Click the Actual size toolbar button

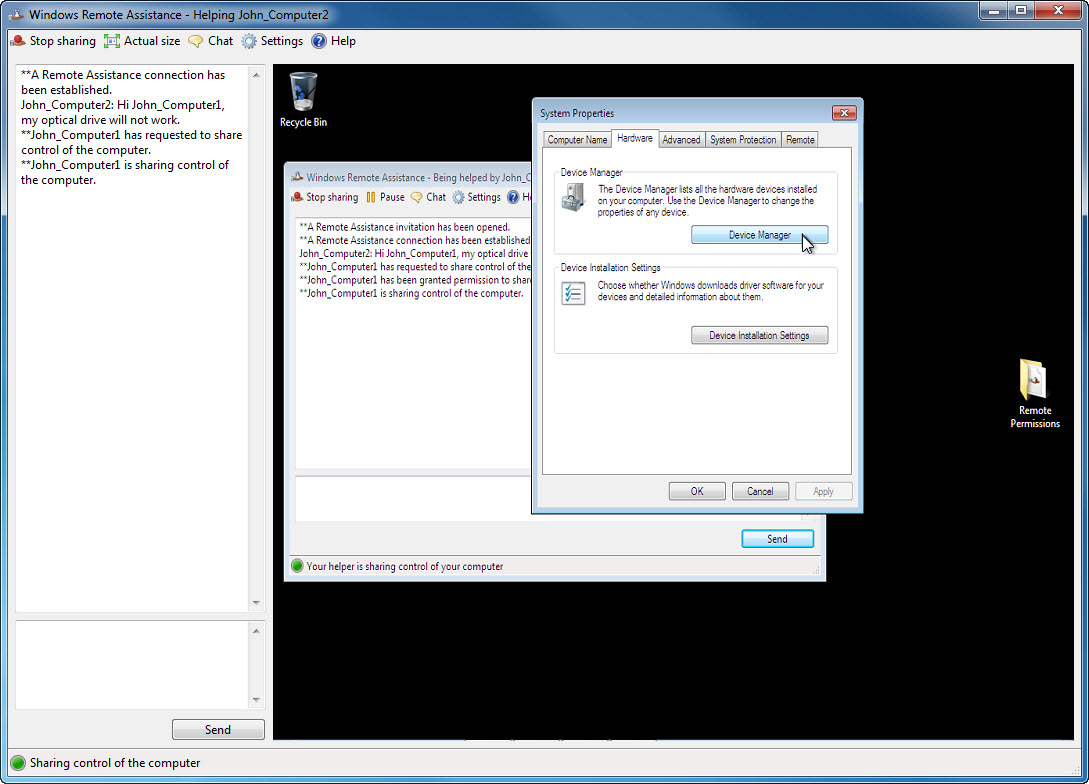(x=142, y=41)
